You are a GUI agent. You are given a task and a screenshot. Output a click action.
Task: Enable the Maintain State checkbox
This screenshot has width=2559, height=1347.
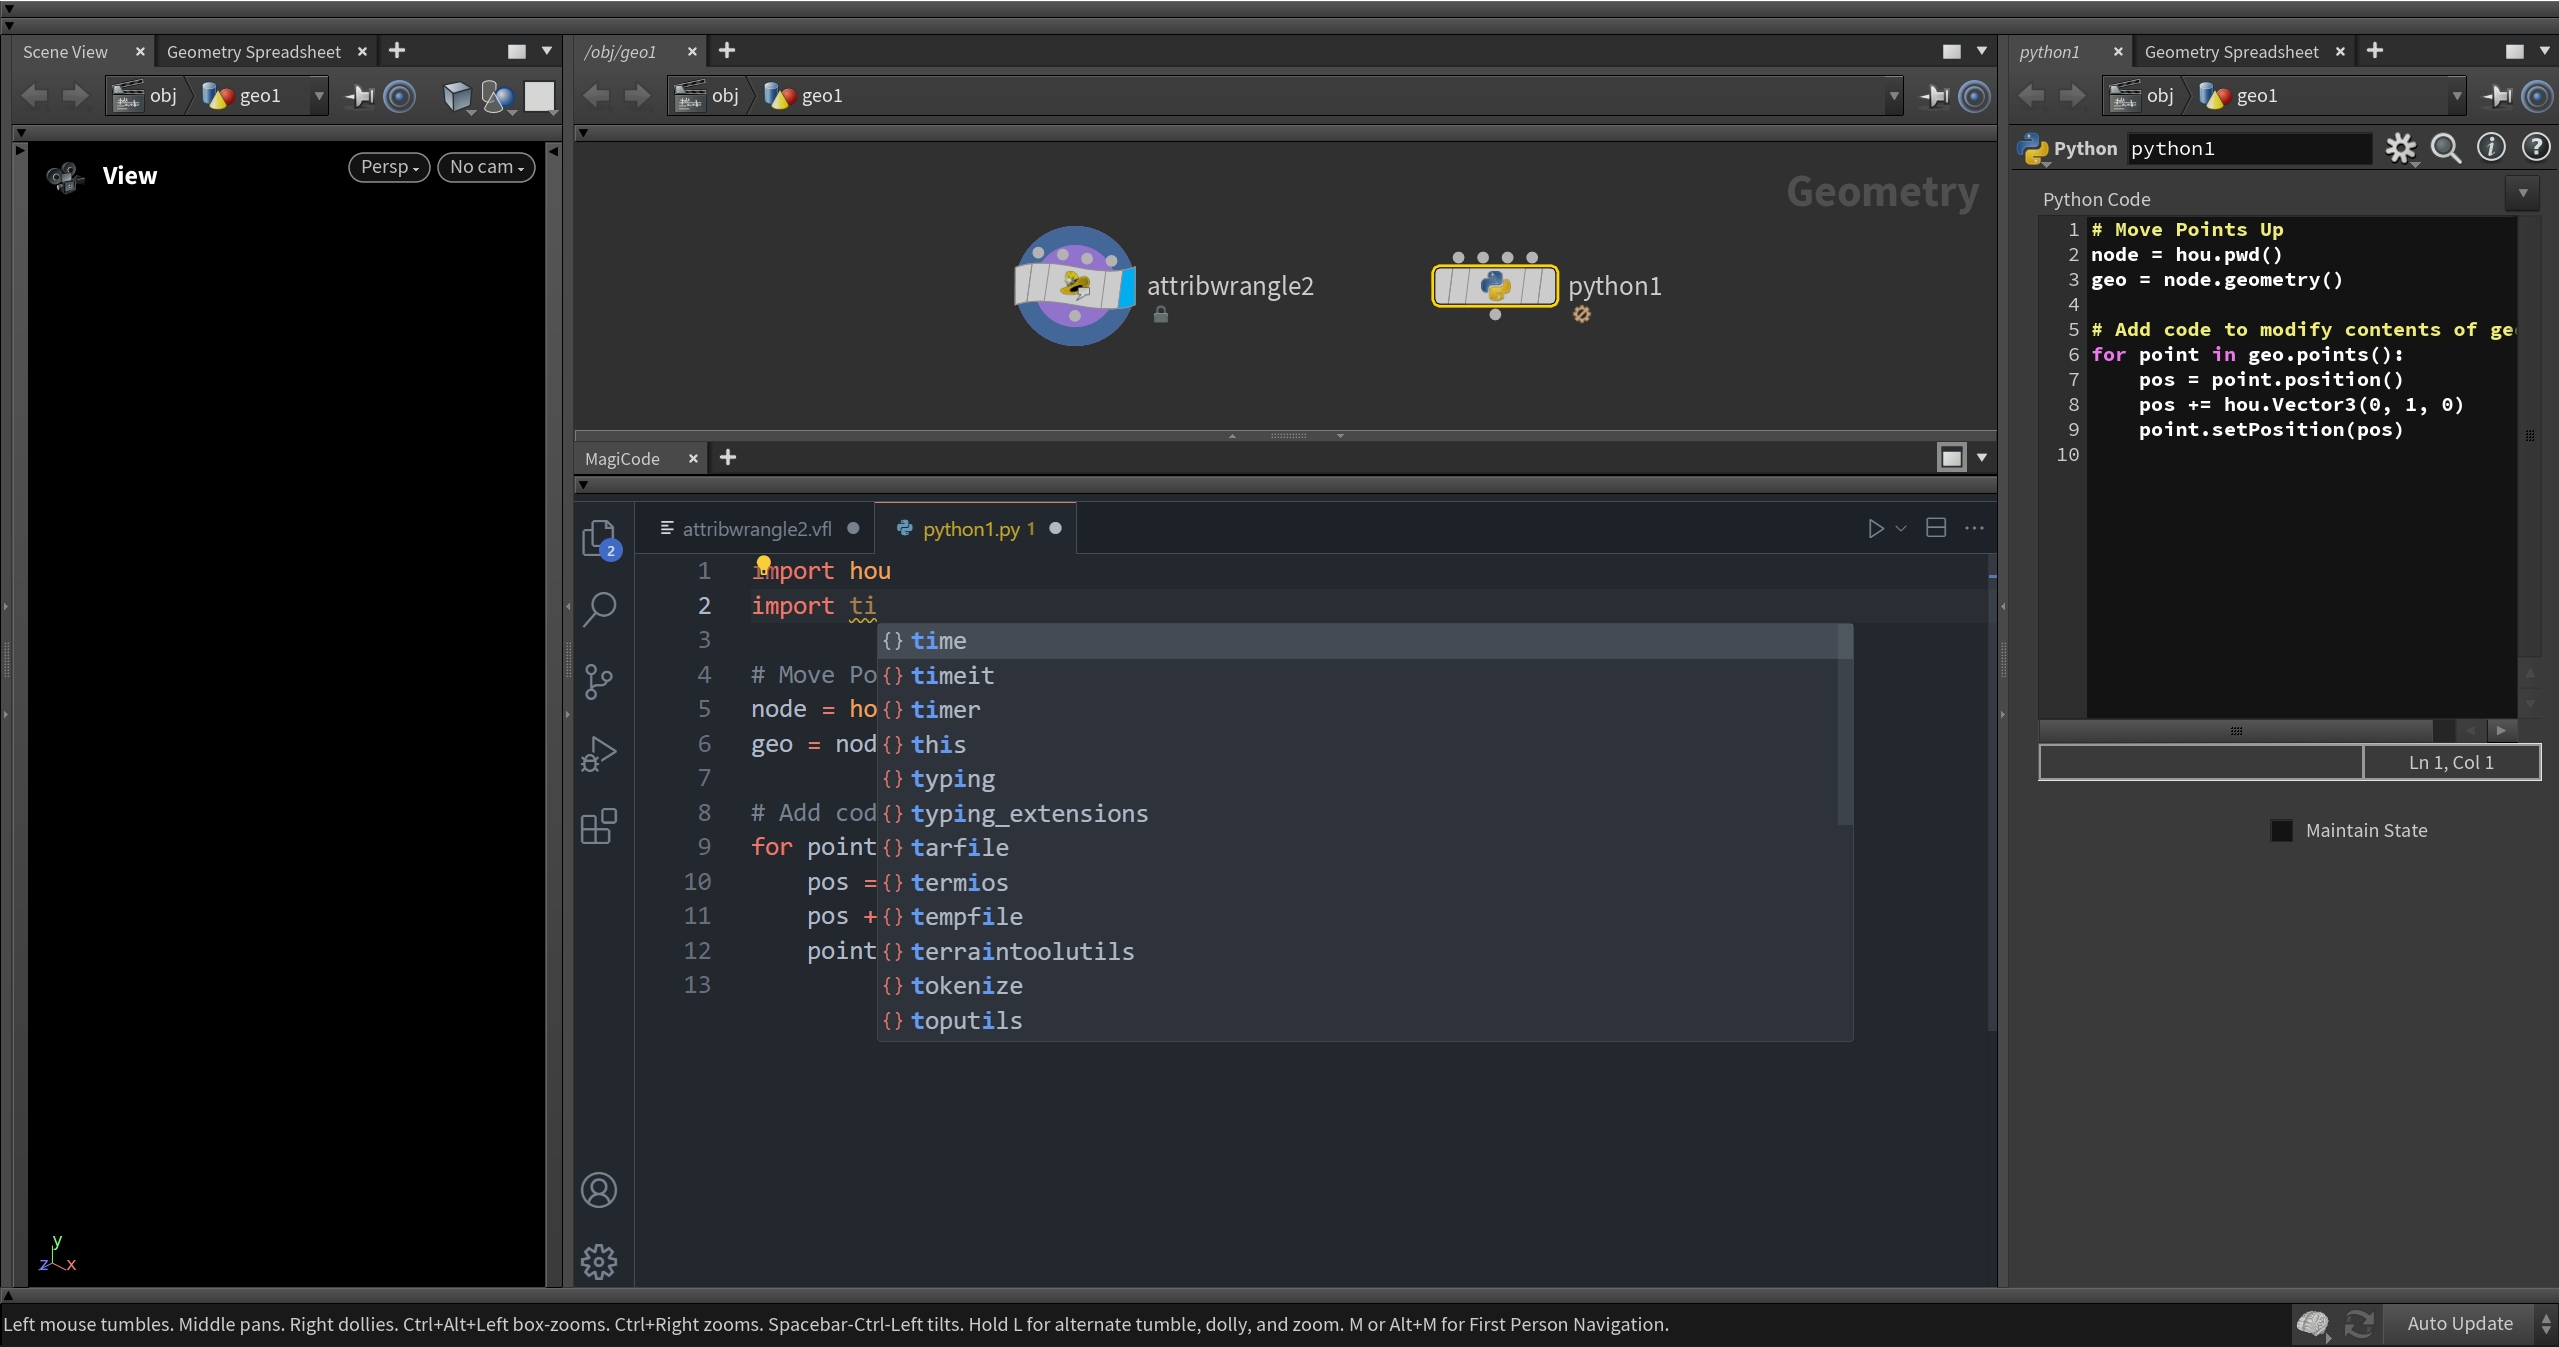[2282, 831]
